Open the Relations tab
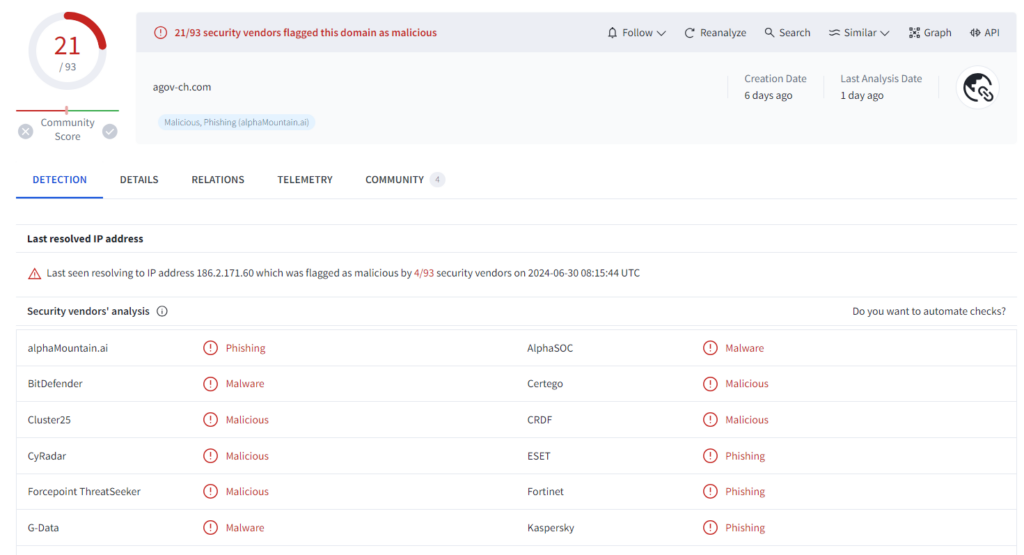The image size is (1024, 555). pyautogui.click(x=218, y=180)
